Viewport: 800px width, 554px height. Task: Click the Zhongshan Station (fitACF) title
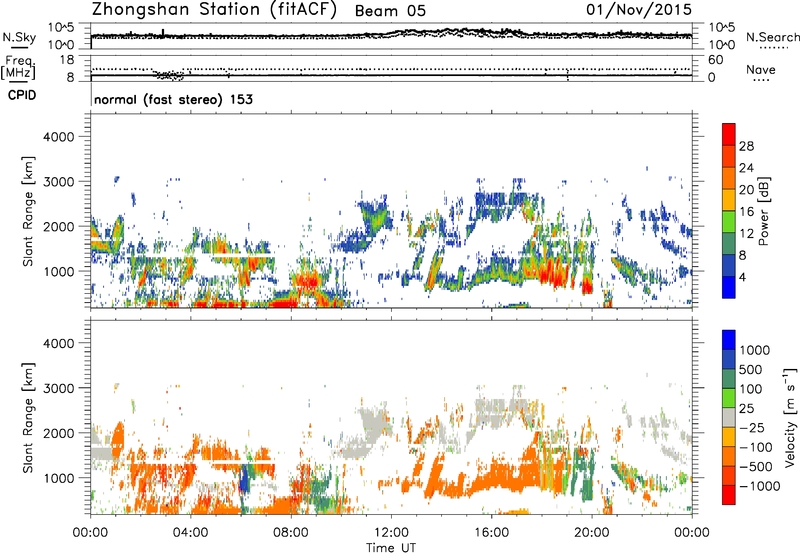[x=214, y=9]
